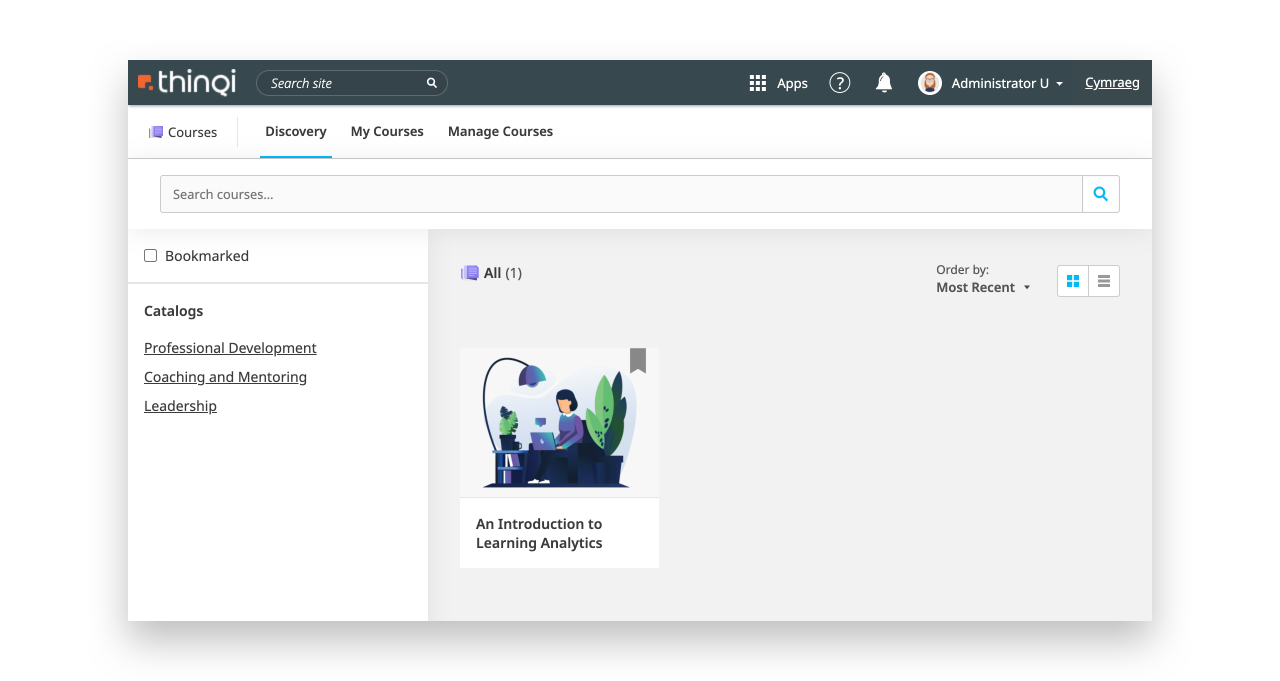Switch to the My Courses tab
The height and width of the screenshot is (681, 1280).
pos(387,131)
